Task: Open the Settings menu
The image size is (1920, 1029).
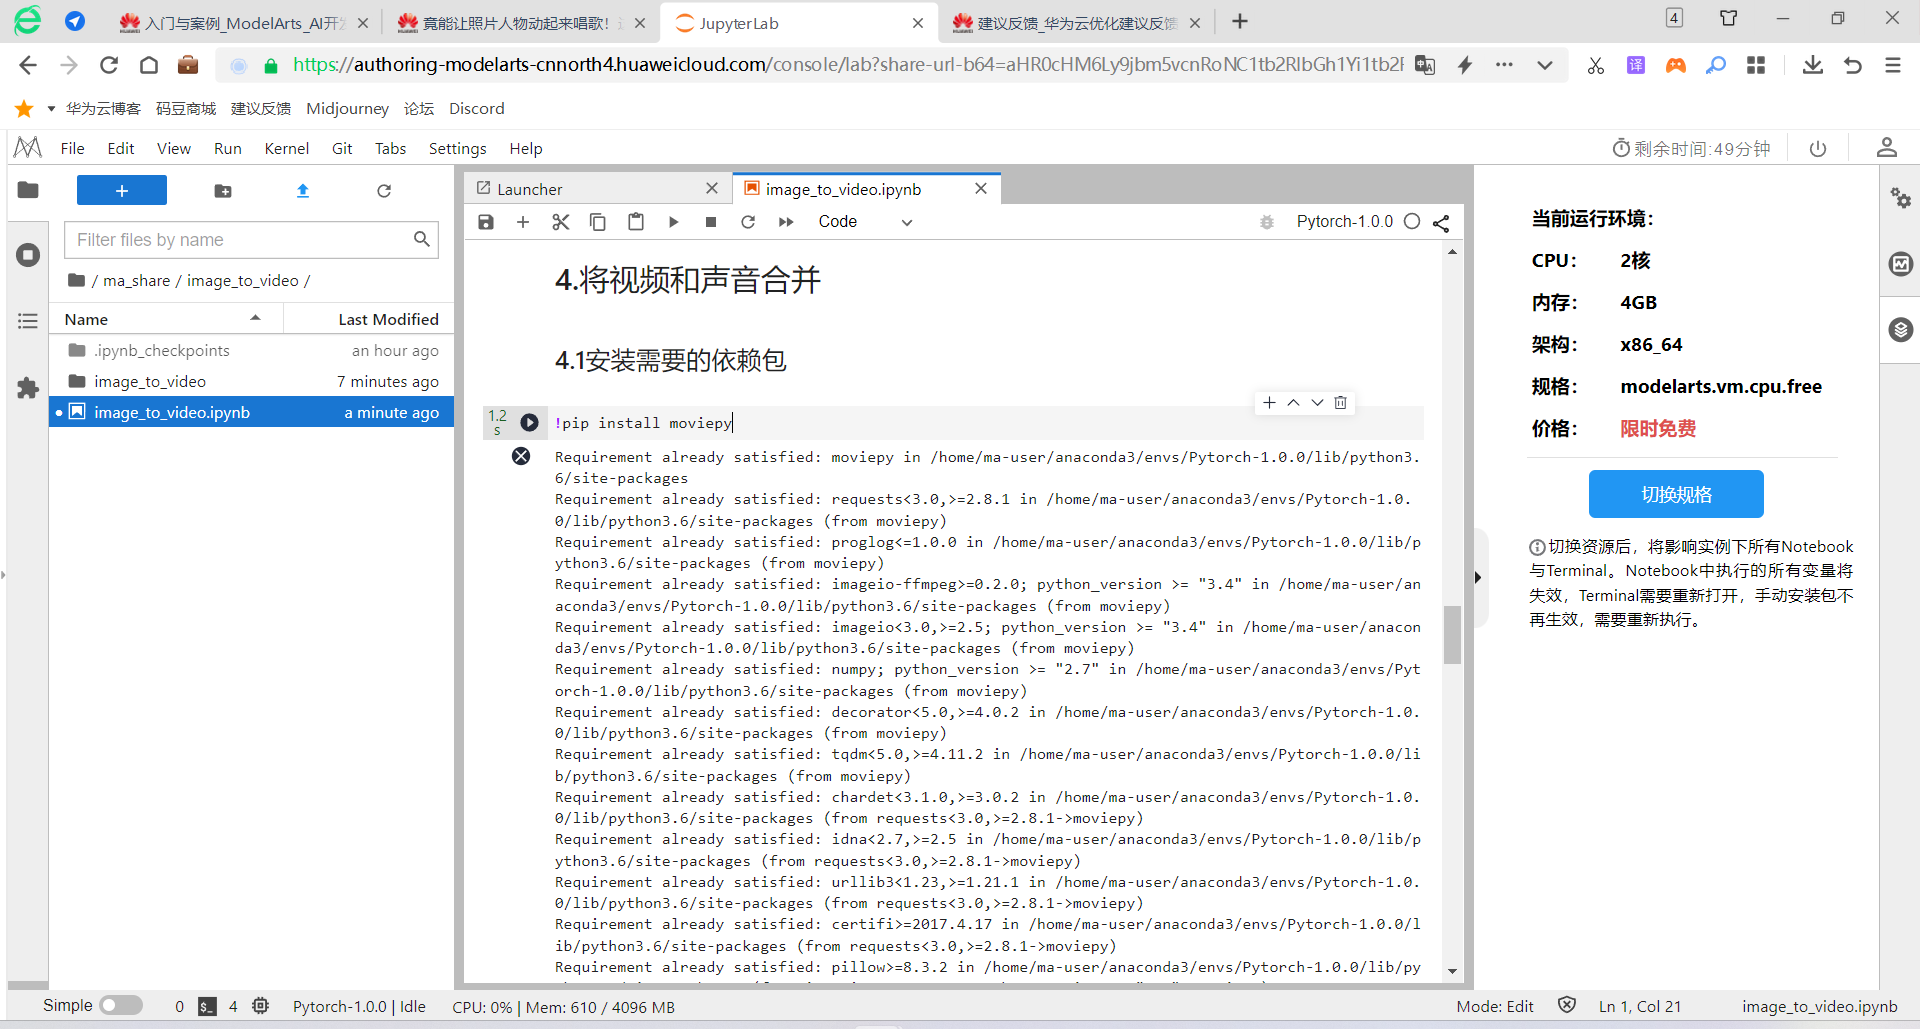Action: click(x=458, y=149)
